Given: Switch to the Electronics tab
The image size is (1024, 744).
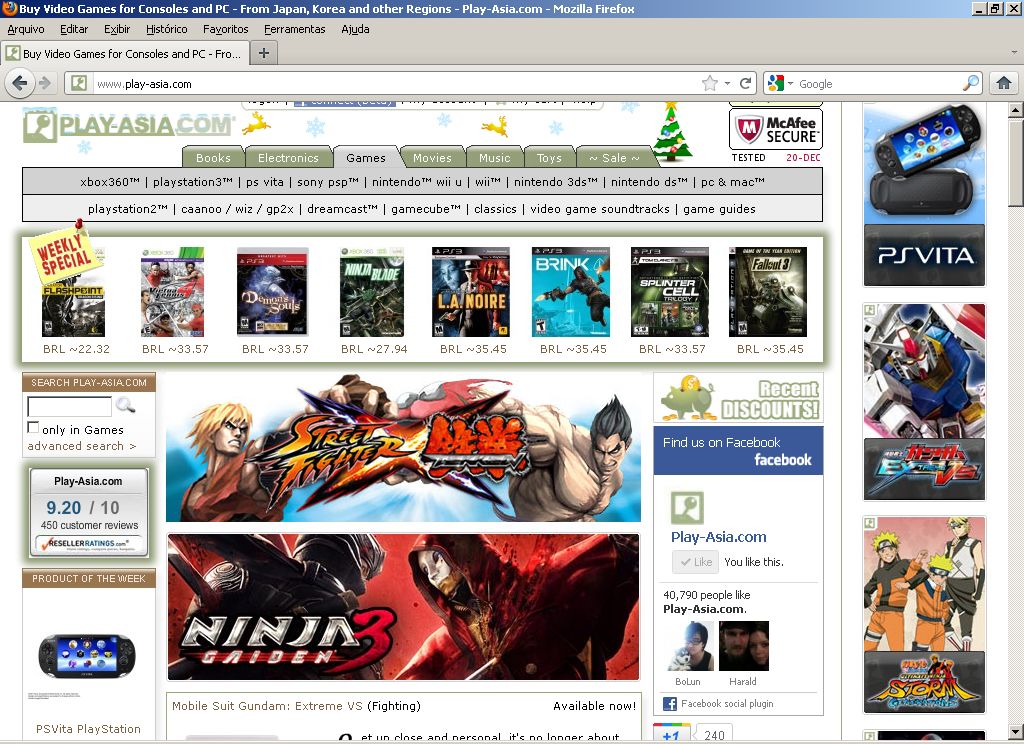Looking at the screenshot, I should (x=288, y=158).
